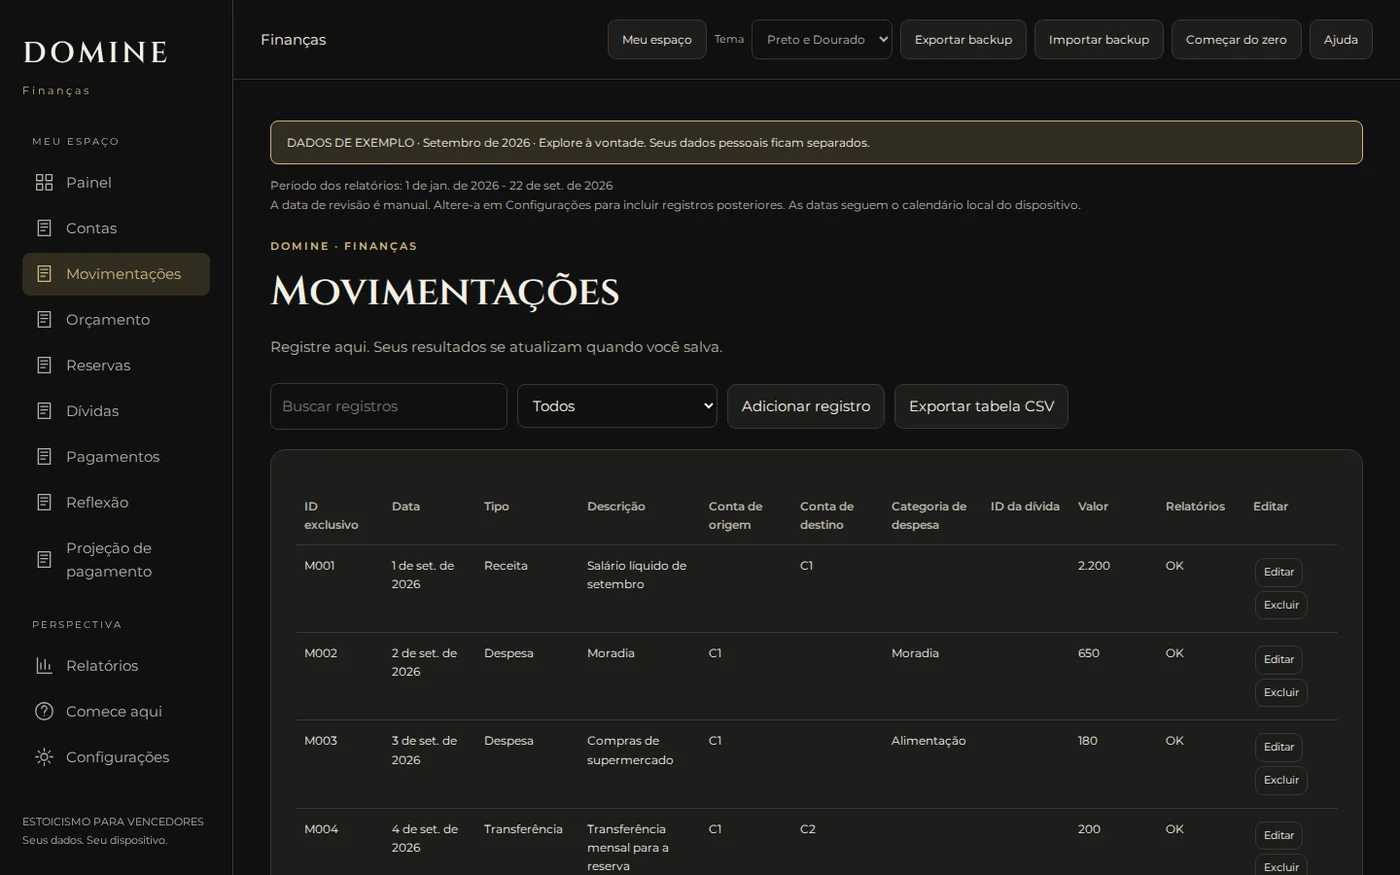Click the Orçamento document icon
The height and width of the screenshot is (875, 1400).
(44, 319)
